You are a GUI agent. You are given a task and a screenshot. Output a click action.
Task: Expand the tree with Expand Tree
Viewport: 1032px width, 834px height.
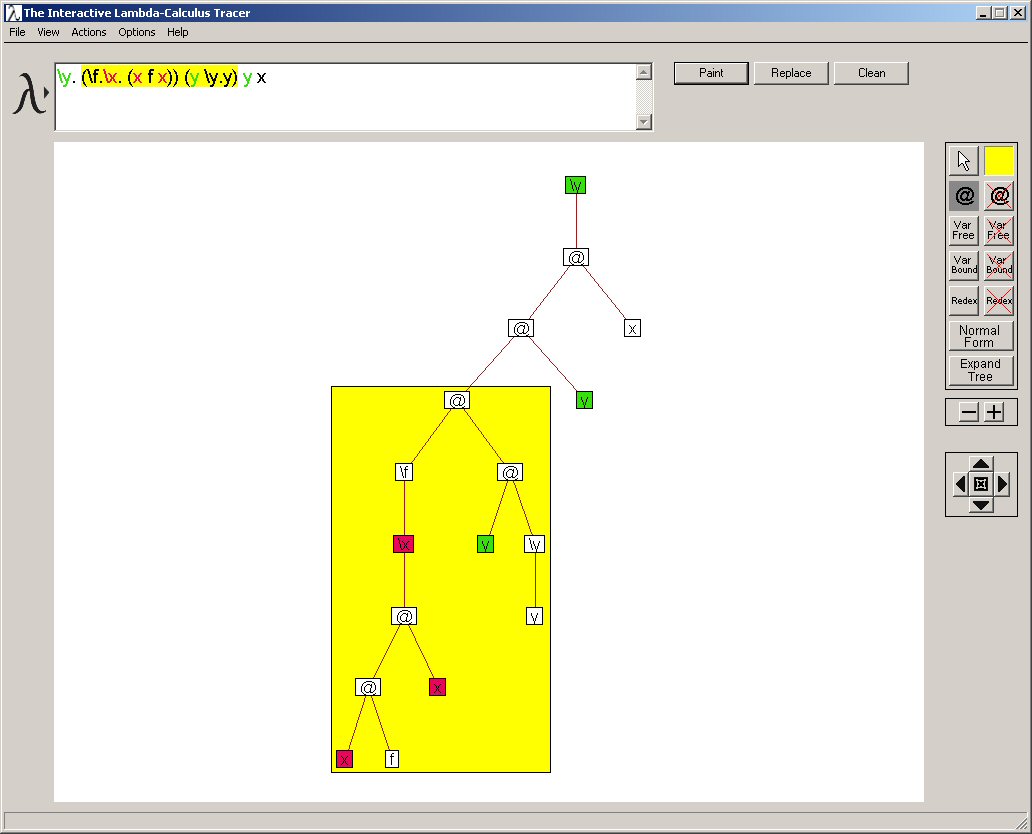[980, 370]
